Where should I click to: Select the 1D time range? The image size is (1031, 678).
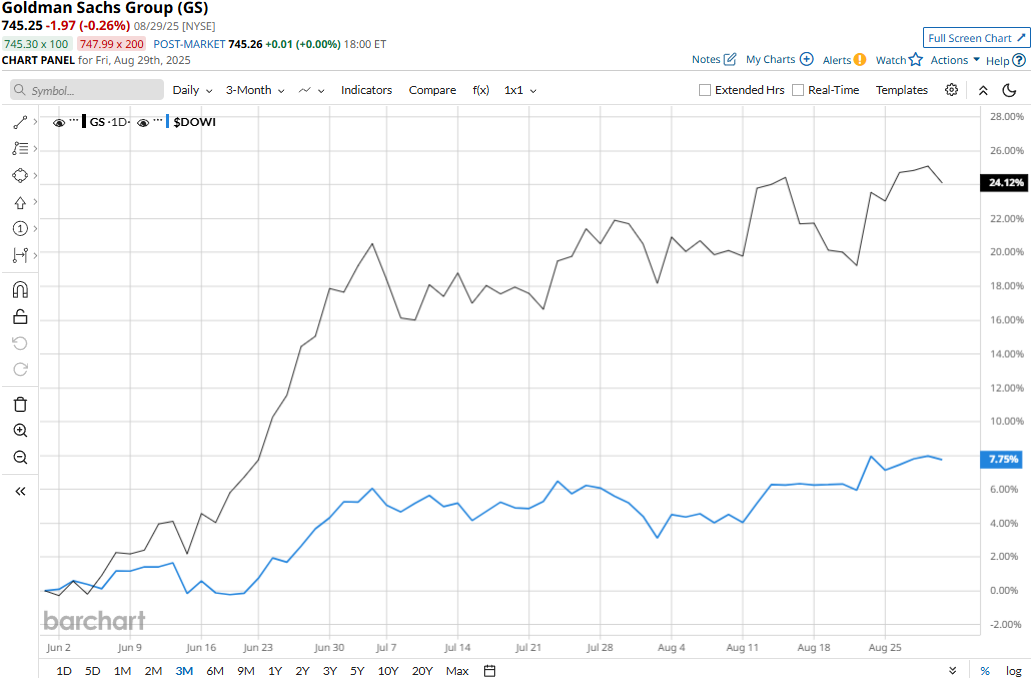pos(64,671)
